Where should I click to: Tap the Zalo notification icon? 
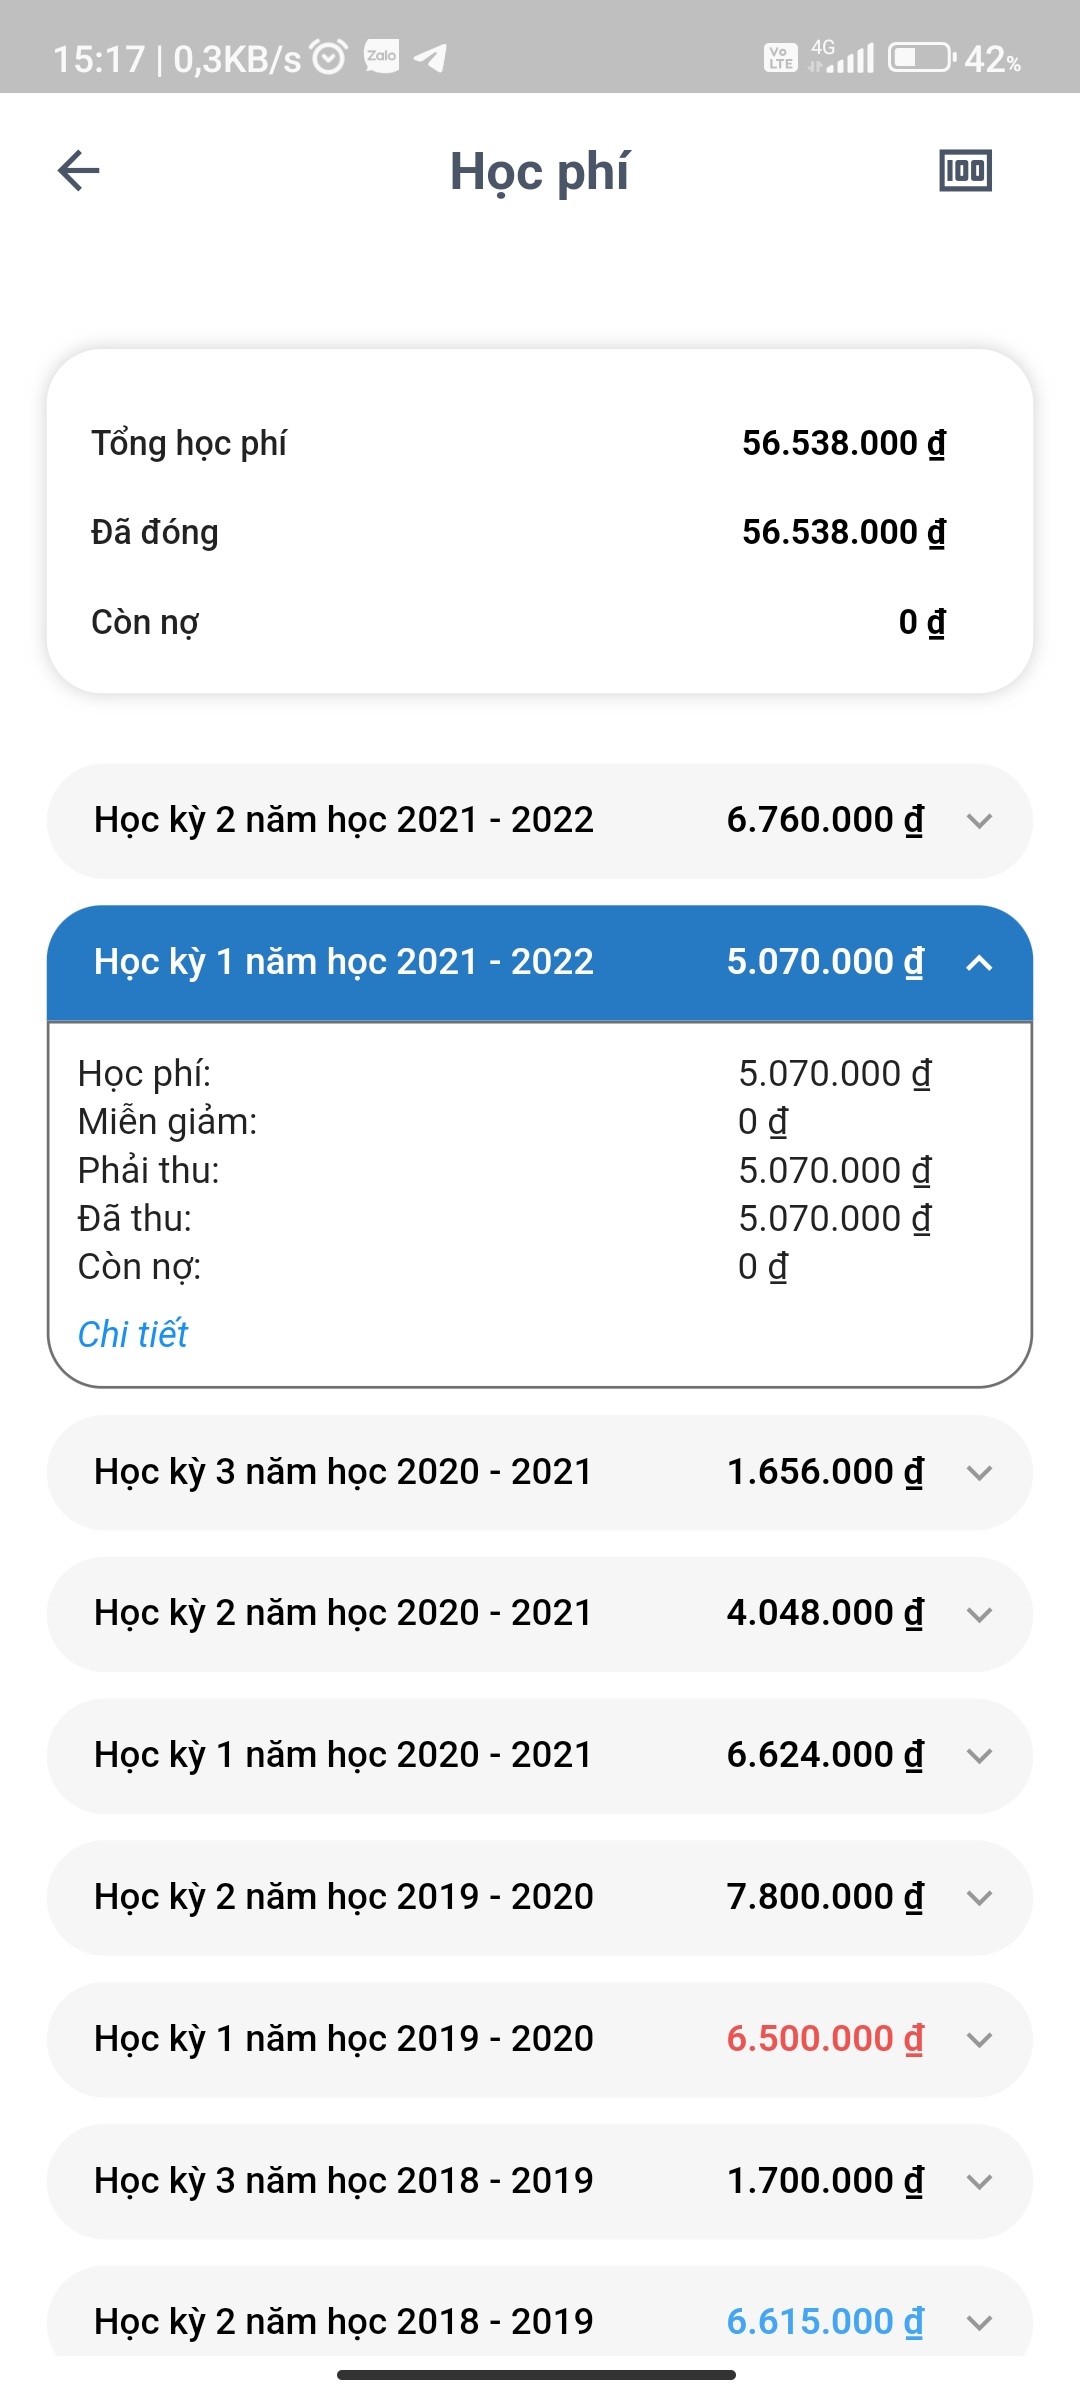coord(381,56)
